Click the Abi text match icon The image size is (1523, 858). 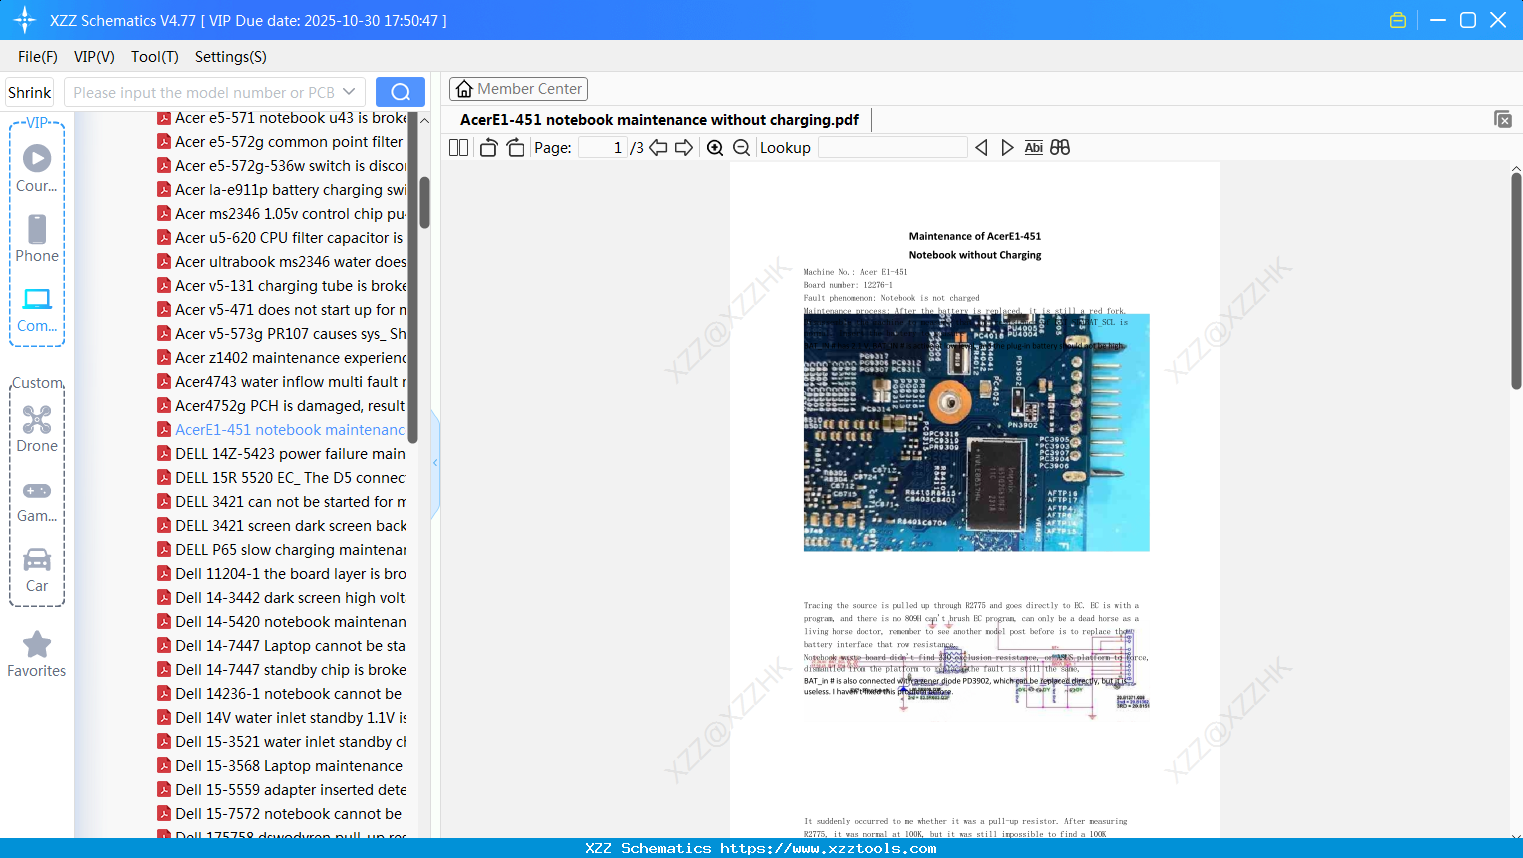tap(1034, 148)
